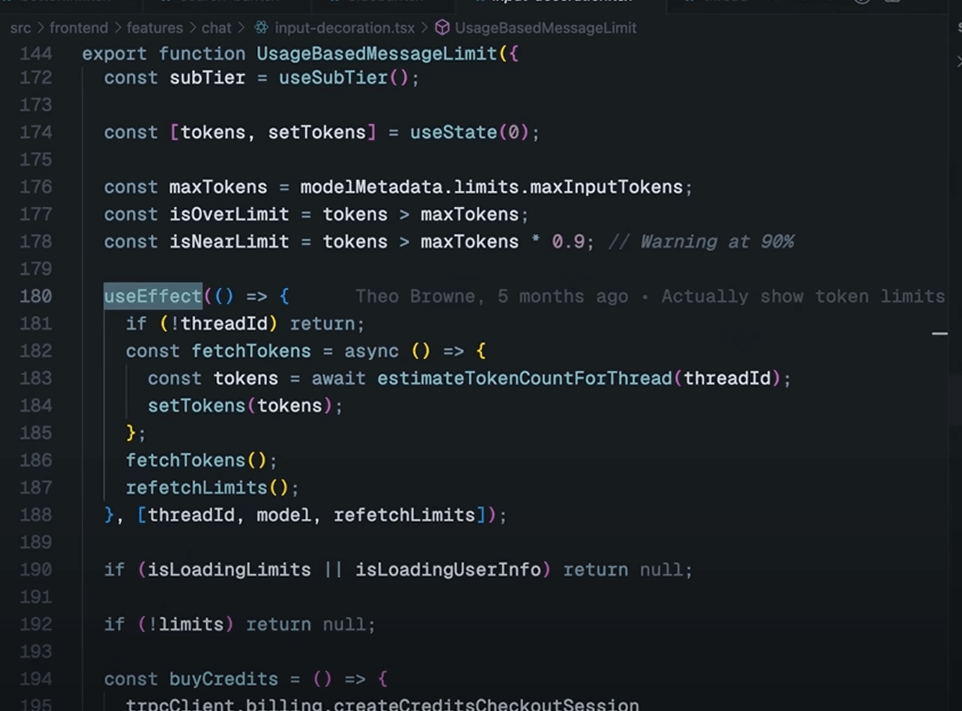The height and width of the screenshot is (711, 962).
Task: Open the chat breadcrumb dropdown
Action: coord(216,28)
